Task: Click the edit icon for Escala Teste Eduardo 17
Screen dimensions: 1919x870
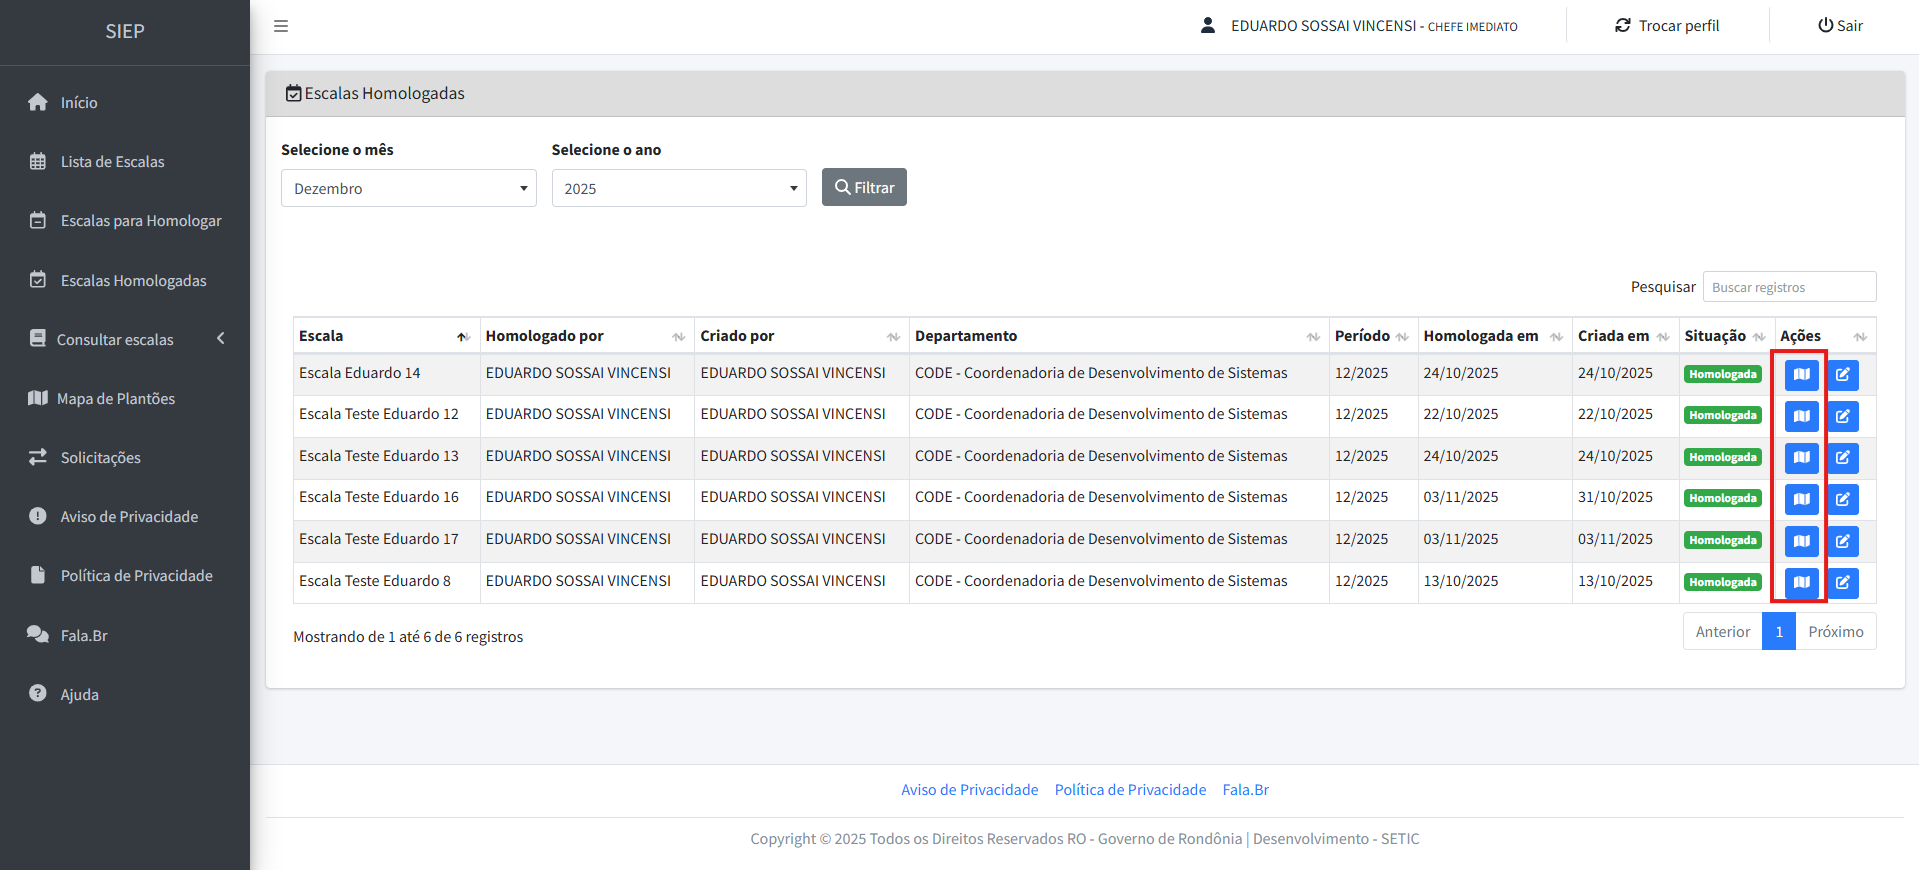Action: [1842, 541]
